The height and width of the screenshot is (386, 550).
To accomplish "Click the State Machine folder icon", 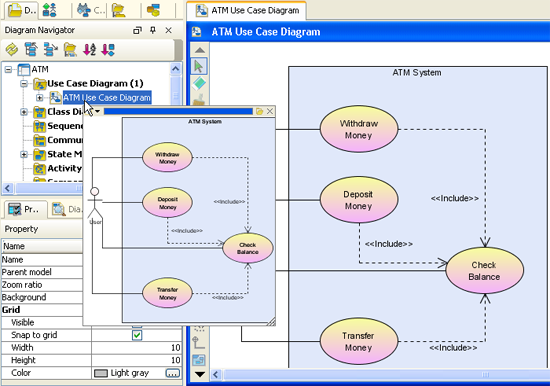I will (40, 154).
